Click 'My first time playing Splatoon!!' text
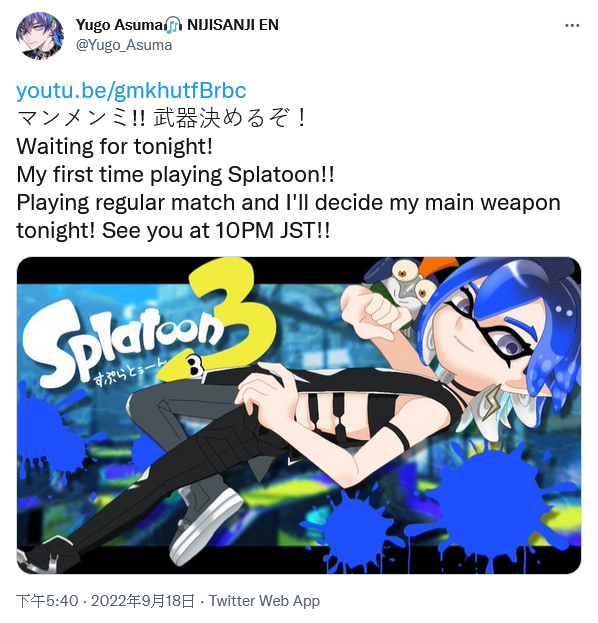Screen dimensions: 598x623 (175, 174)
